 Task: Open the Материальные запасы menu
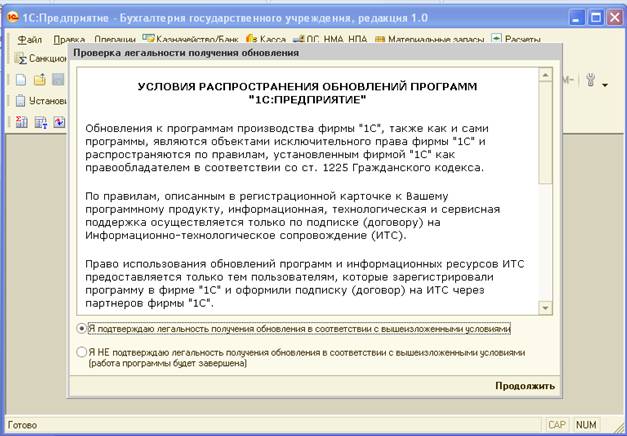click(430, 40)
